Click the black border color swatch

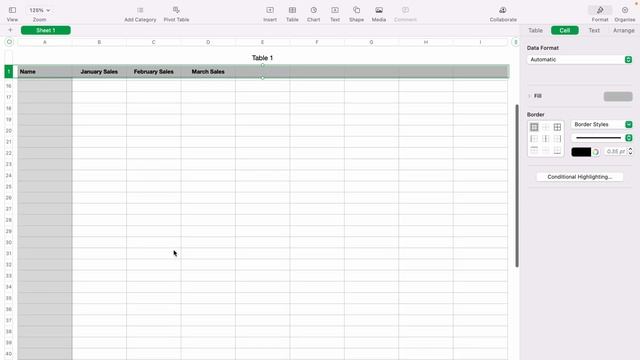point(581,152)
